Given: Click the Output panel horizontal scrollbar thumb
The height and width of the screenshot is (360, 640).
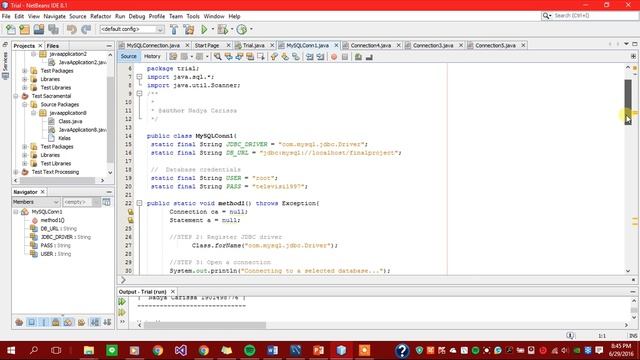Looking at the screenshot, I should coord(205,325).
